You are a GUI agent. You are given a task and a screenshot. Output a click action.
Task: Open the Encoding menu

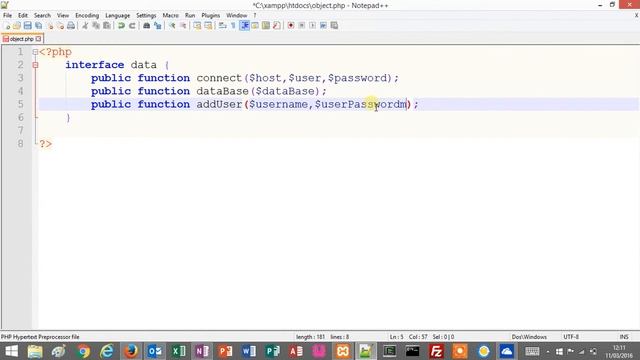[x=87, y=16]
